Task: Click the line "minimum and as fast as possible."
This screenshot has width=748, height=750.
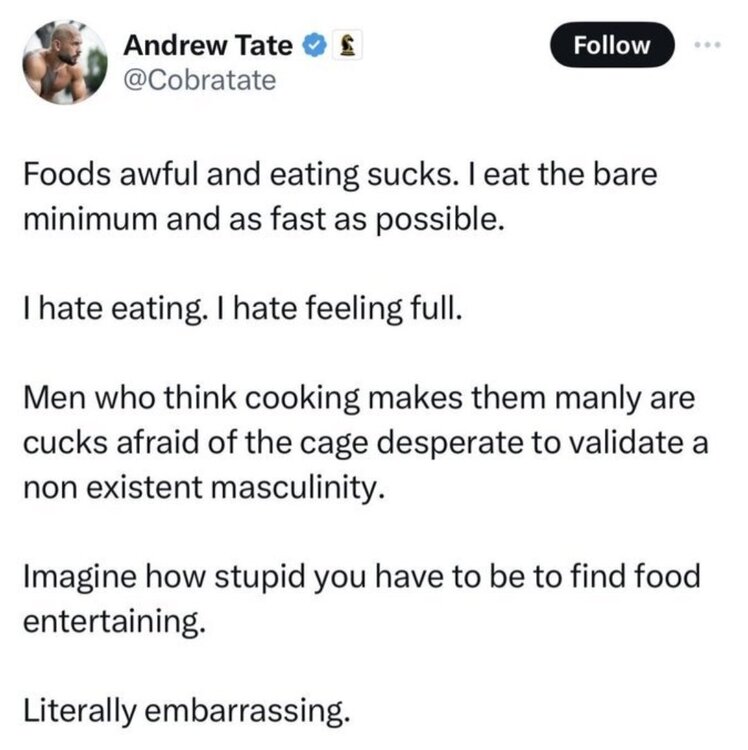Action: 259,219
